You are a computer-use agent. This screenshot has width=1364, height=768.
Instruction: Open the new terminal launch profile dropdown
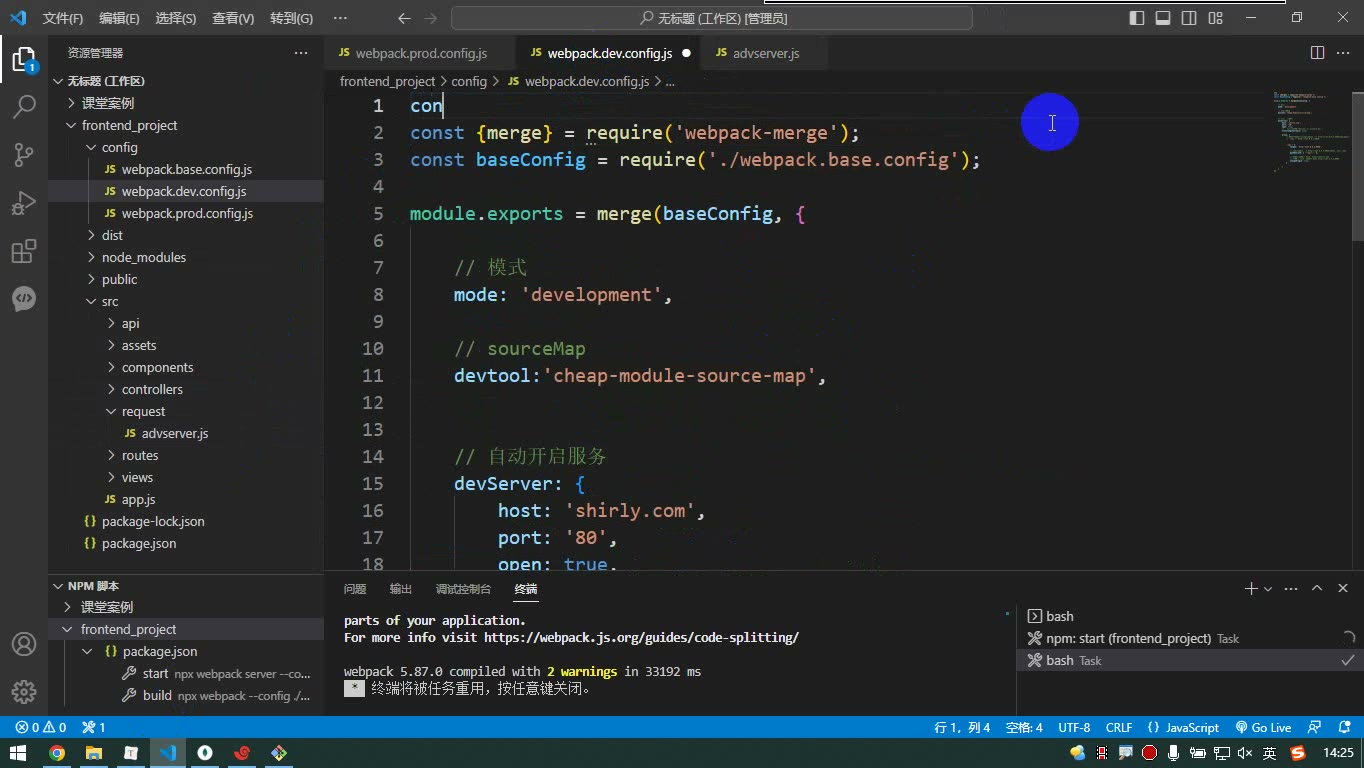pos(1268,589)
